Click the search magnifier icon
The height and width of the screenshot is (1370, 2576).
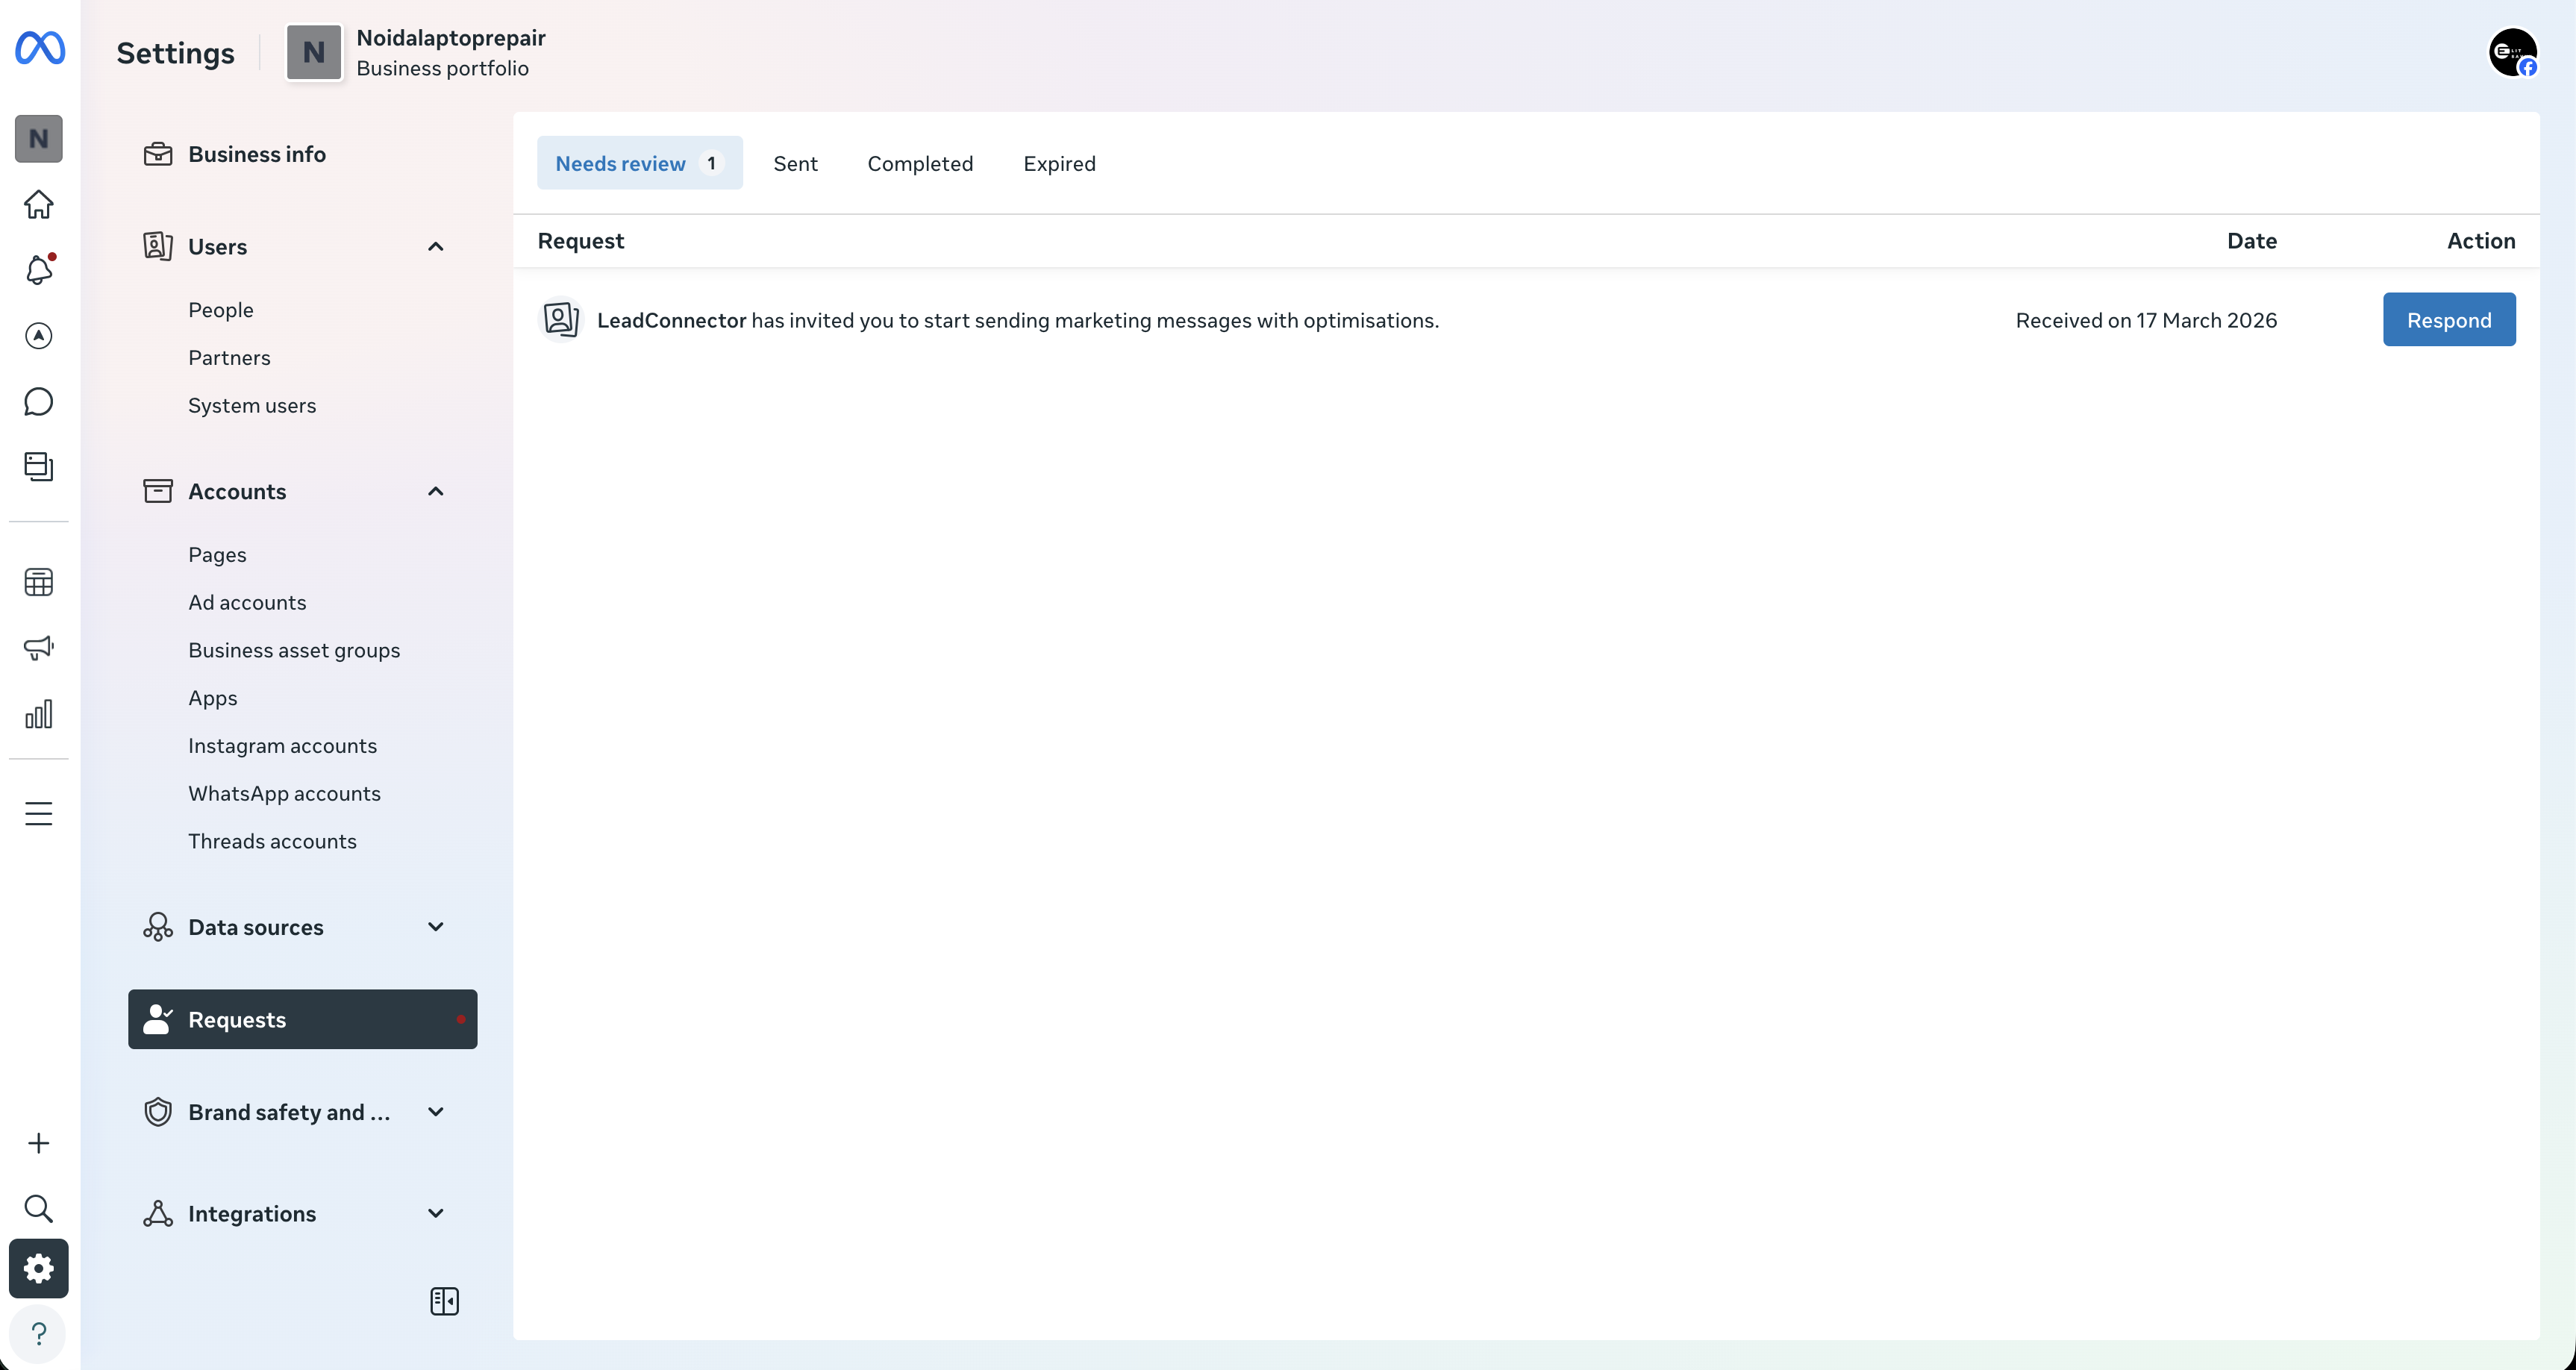(x=38, y=1208)
